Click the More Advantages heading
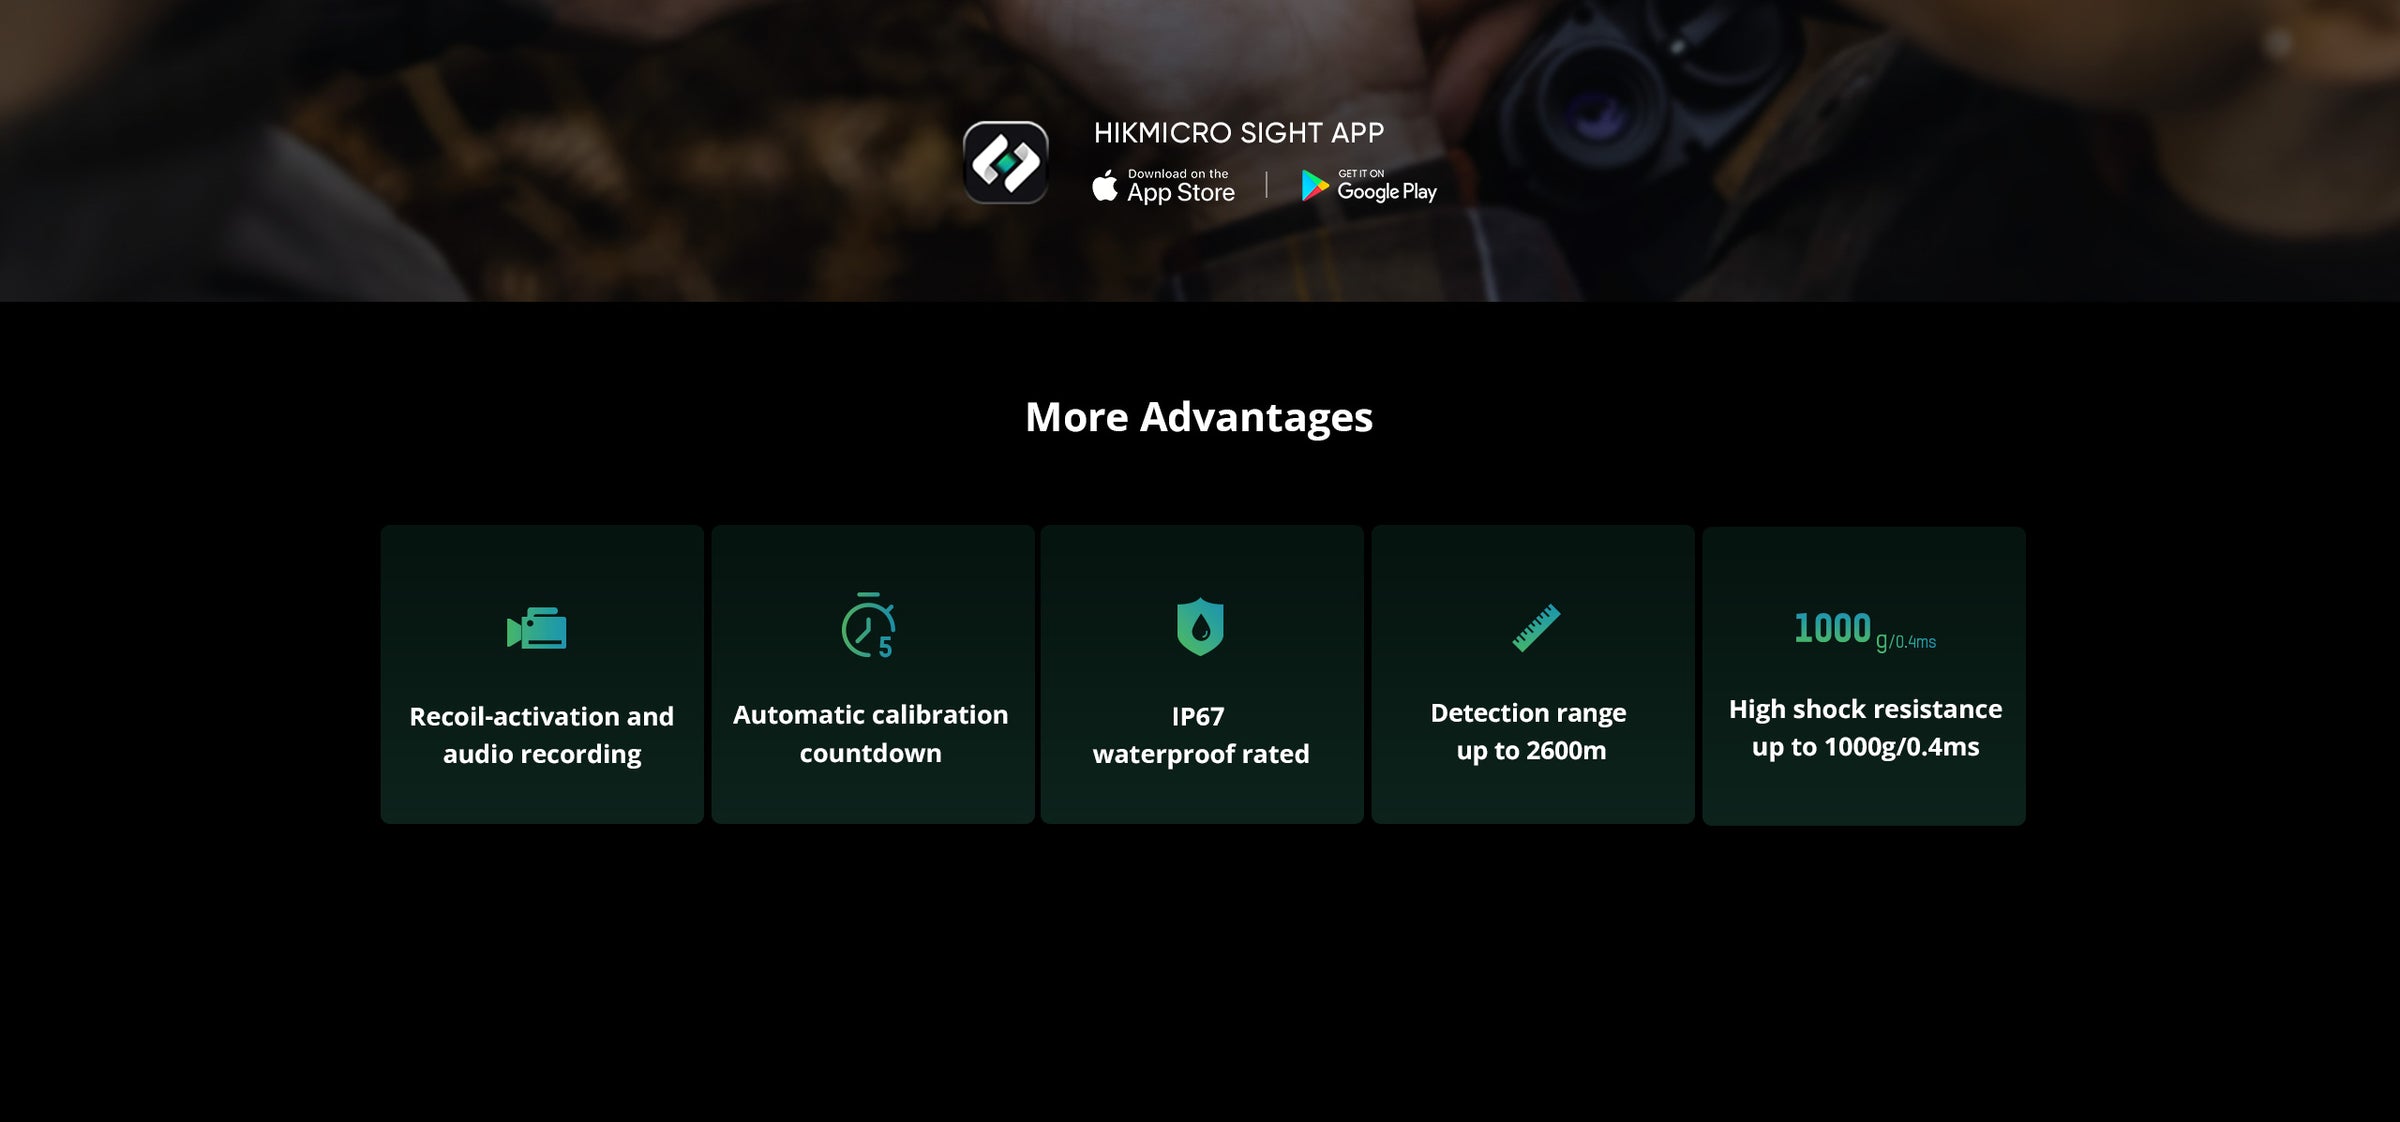 [1199, 417]
